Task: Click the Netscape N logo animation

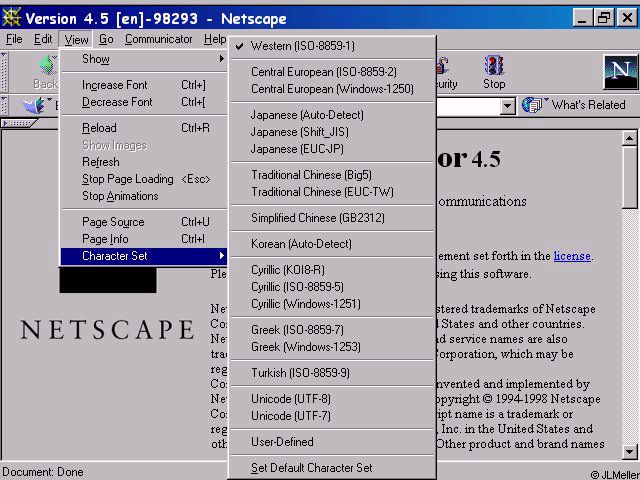Action: (620, 72)
